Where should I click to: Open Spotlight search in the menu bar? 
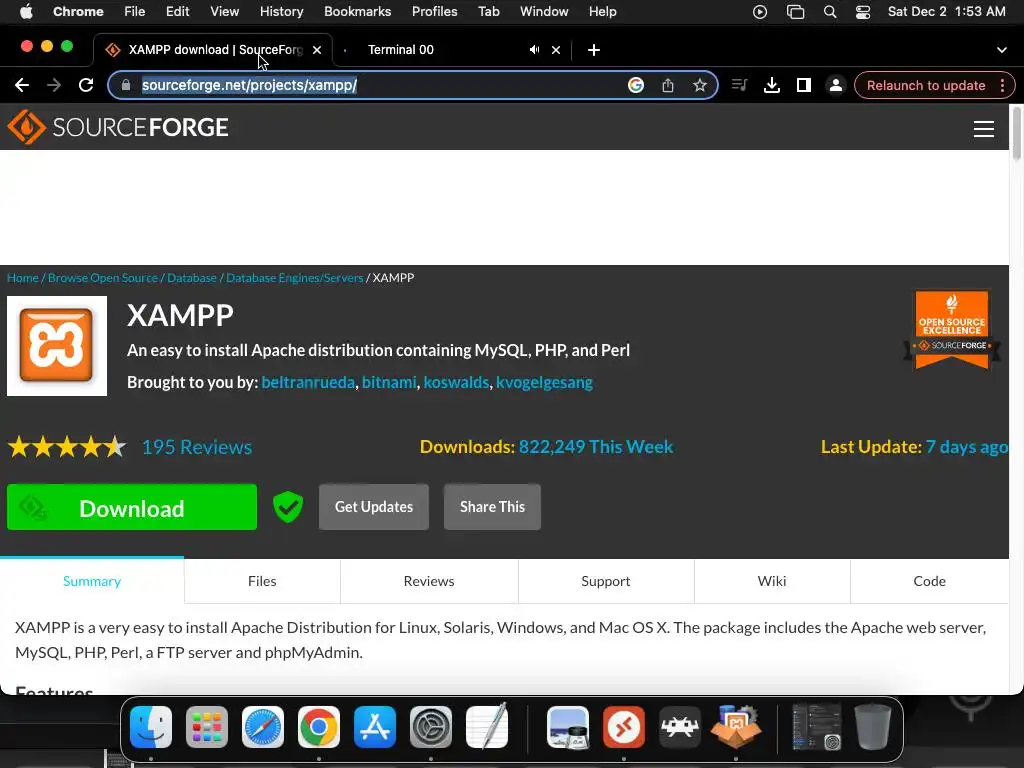pos(829,12)
